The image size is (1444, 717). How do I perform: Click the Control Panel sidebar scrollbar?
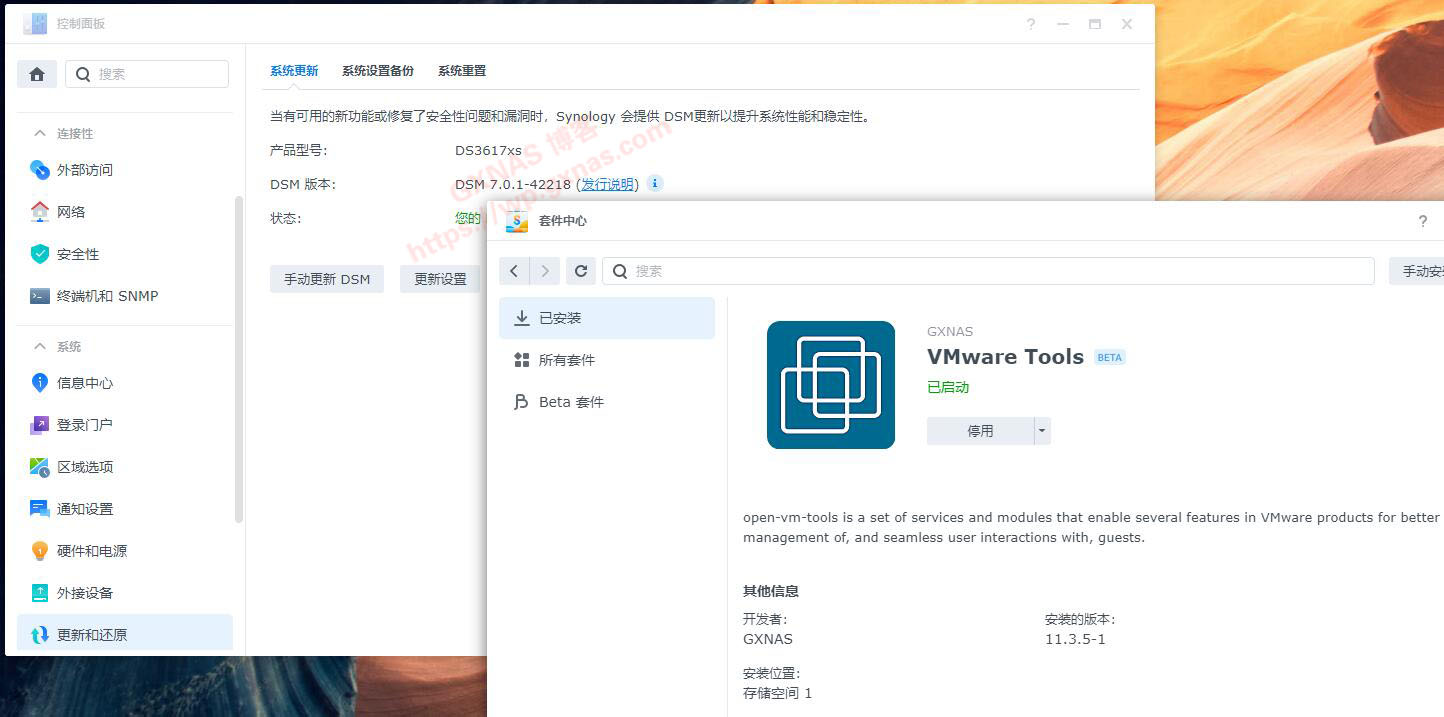coord(238,360)
